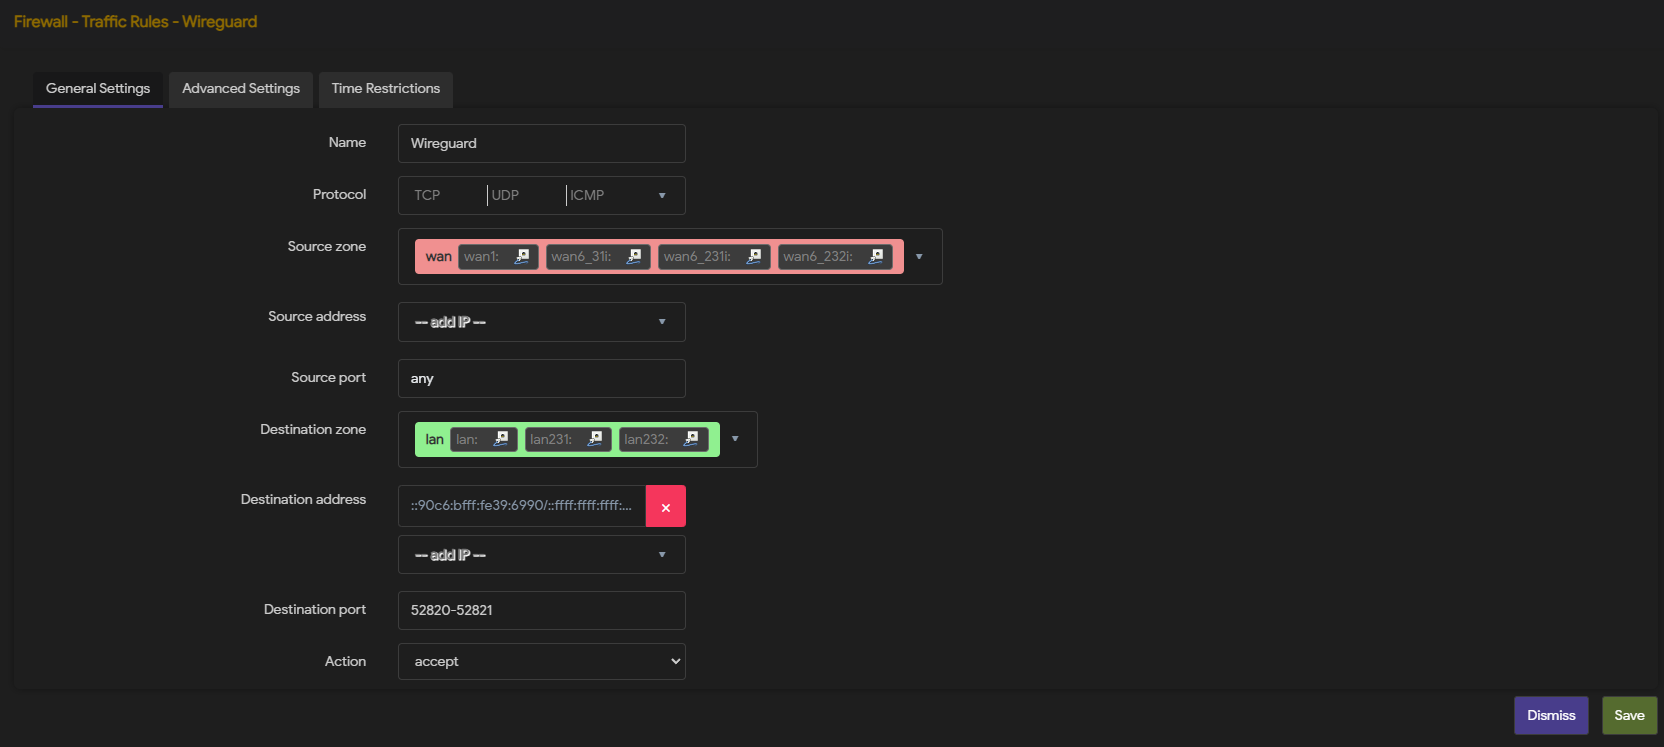Switch to the Advanced Settings tab
The image size is (1664, 747).
point(241,89)
